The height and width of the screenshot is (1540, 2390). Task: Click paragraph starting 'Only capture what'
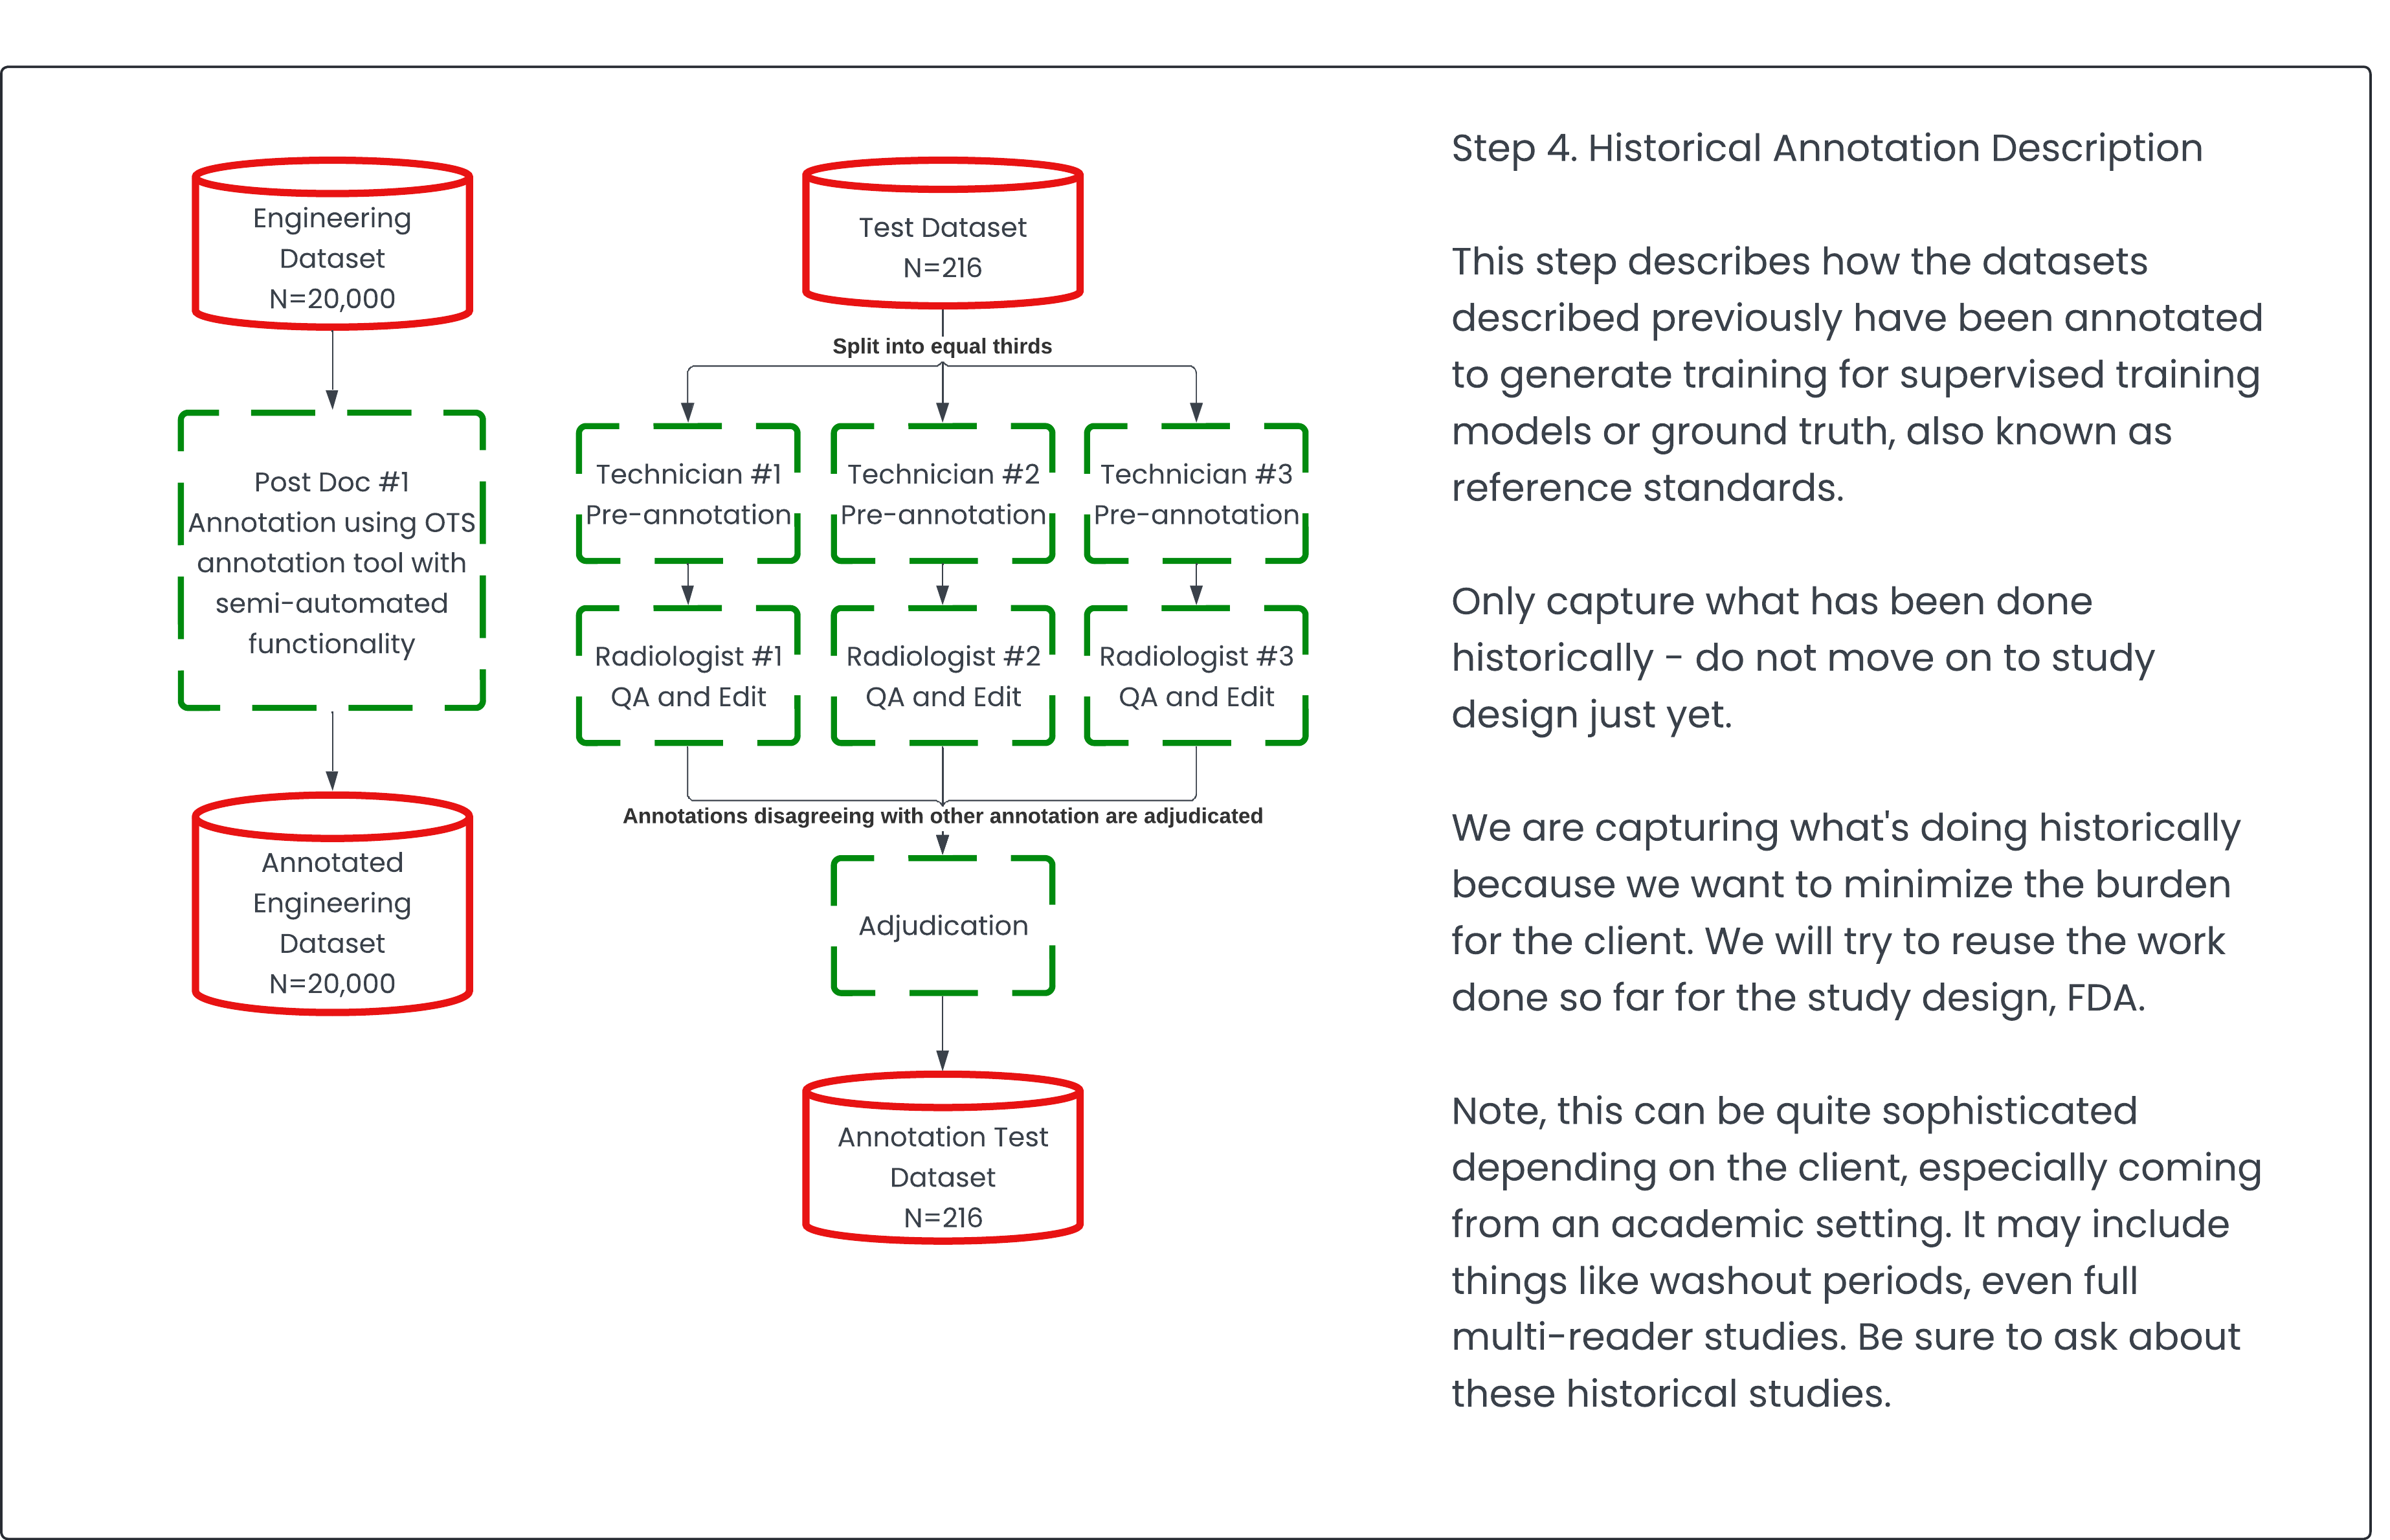1802,657
